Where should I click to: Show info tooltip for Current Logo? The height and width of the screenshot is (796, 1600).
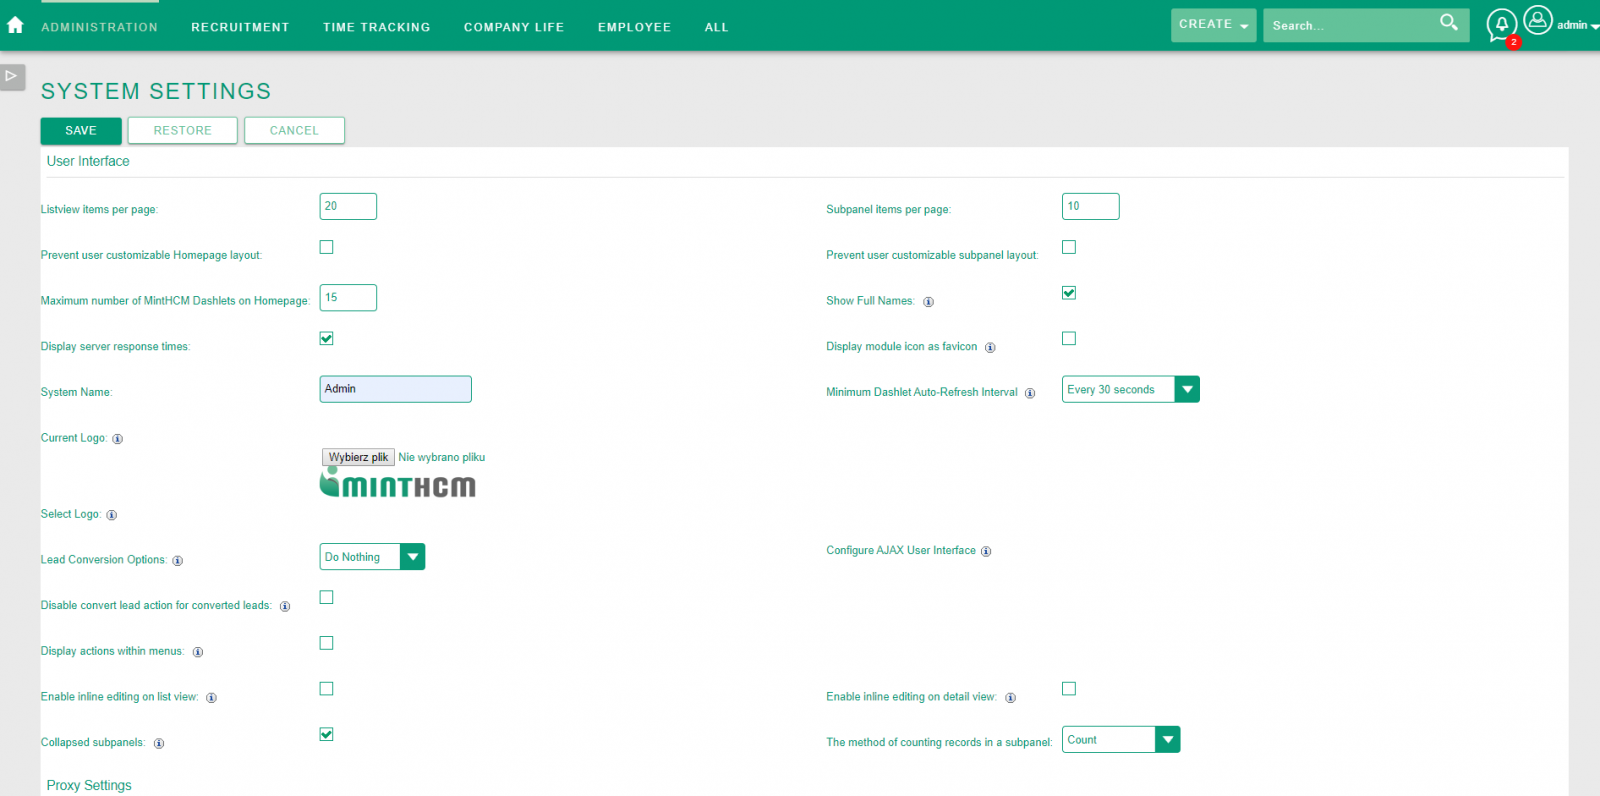(117, 439)
